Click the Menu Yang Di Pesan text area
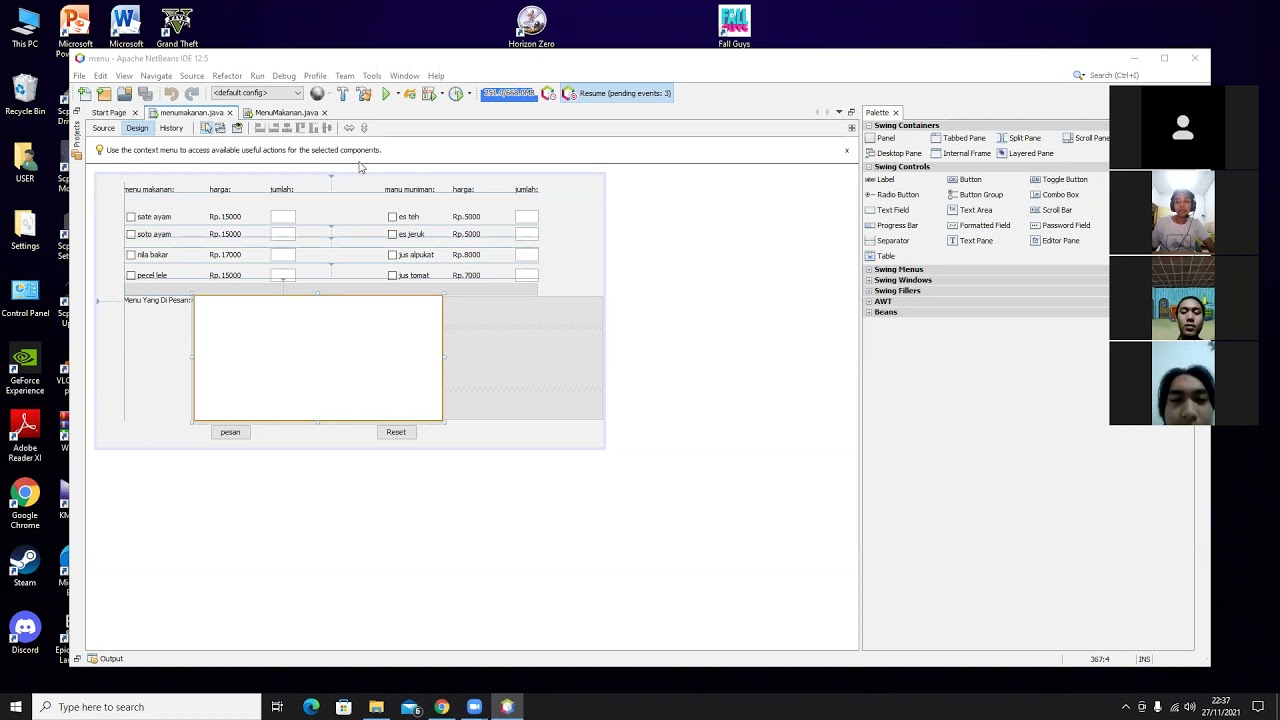Screen dimensions: 1280x720 tap(318, 358)
